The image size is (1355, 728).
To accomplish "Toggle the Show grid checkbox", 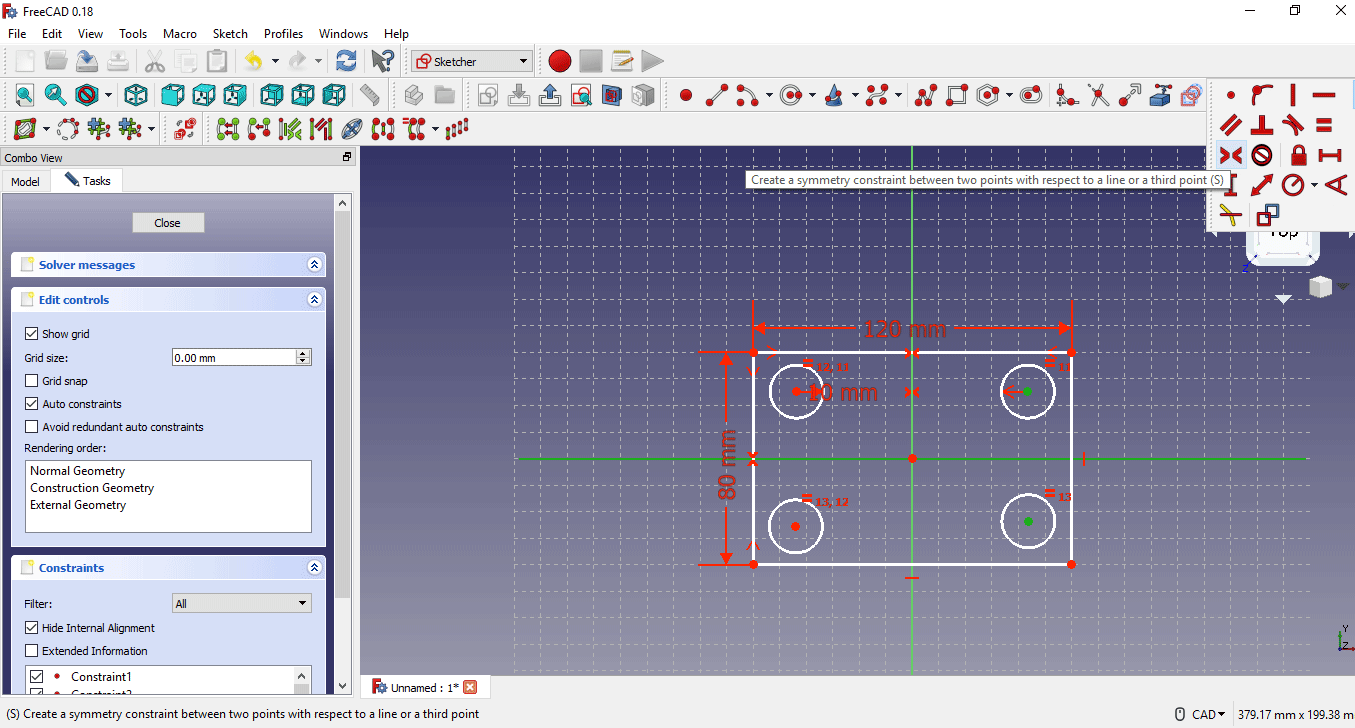I will pos(31,334).
